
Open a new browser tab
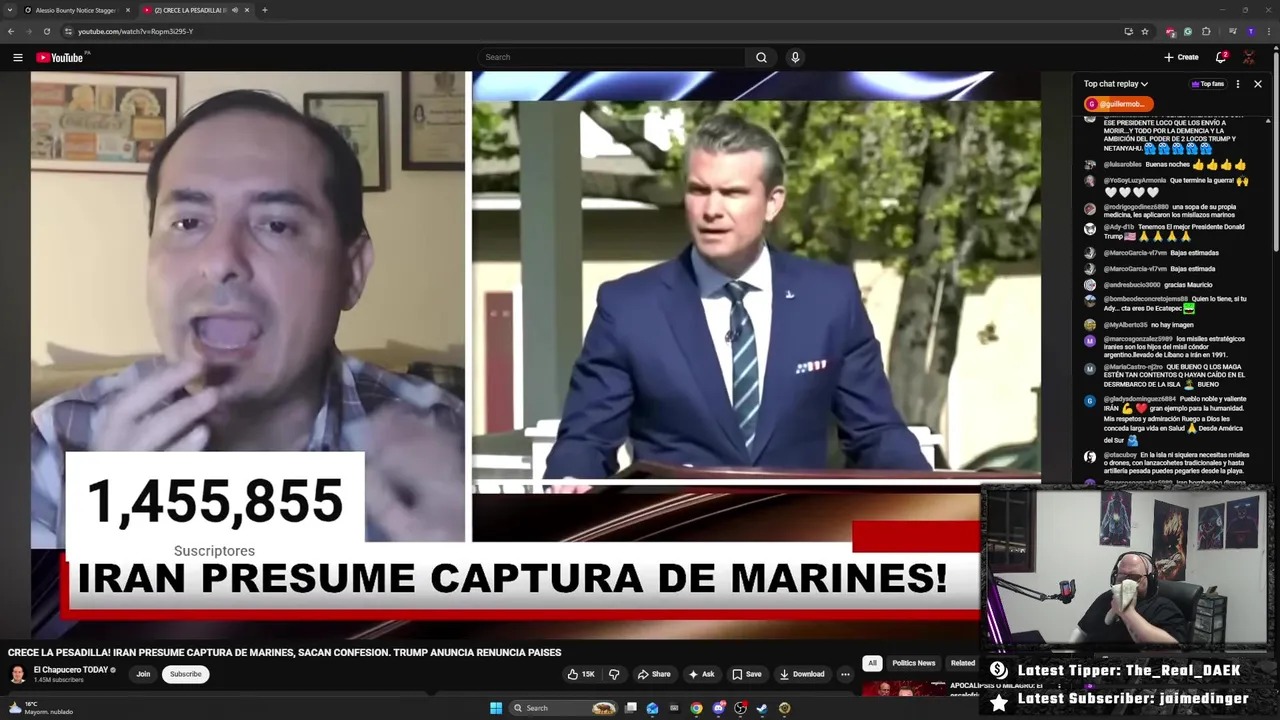click(265, 10)
